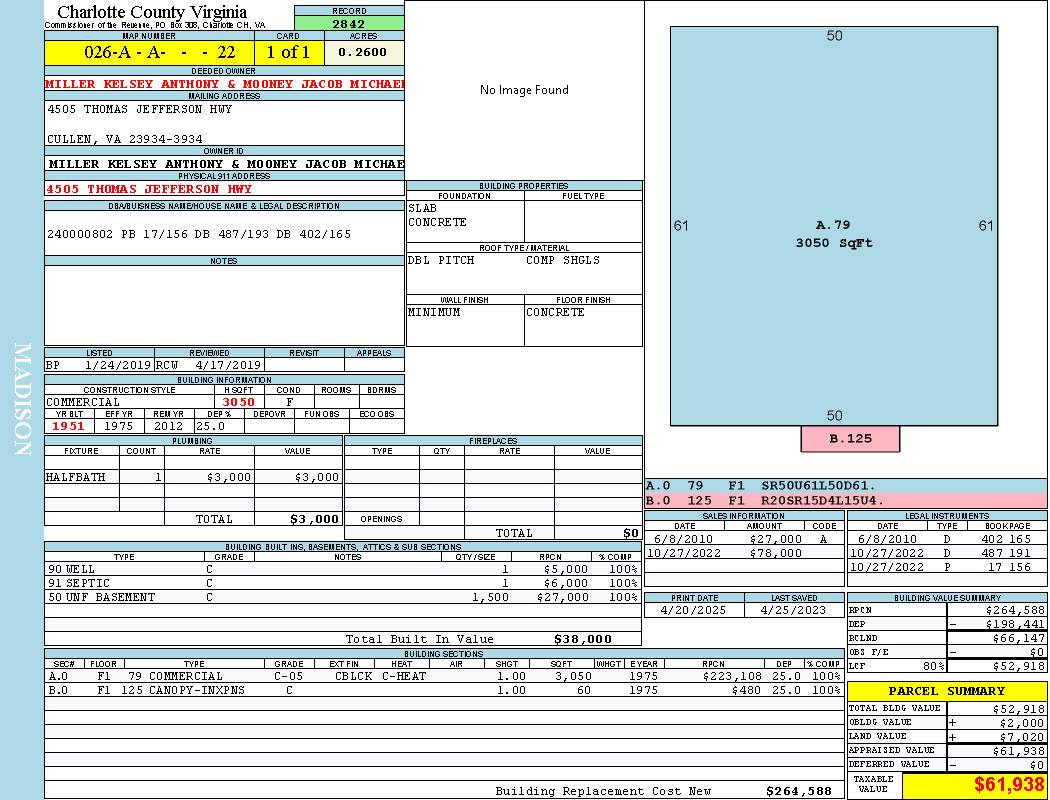The image size is (1050, 800).
Task: Click the physical 911 address 4505 Thomas Jefferson Hwy
Action: click(150, 189)
